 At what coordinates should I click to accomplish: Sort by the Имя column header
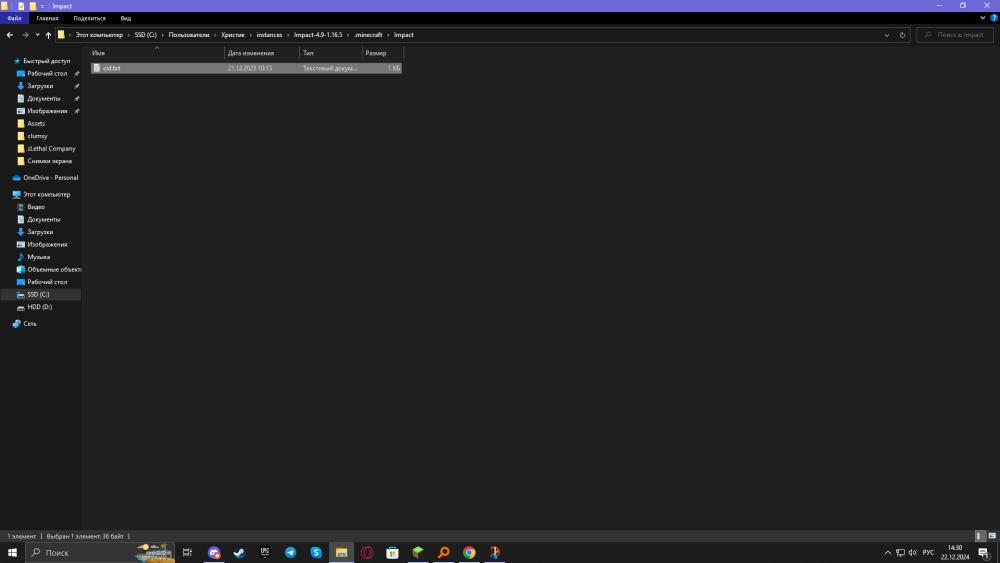157,53
